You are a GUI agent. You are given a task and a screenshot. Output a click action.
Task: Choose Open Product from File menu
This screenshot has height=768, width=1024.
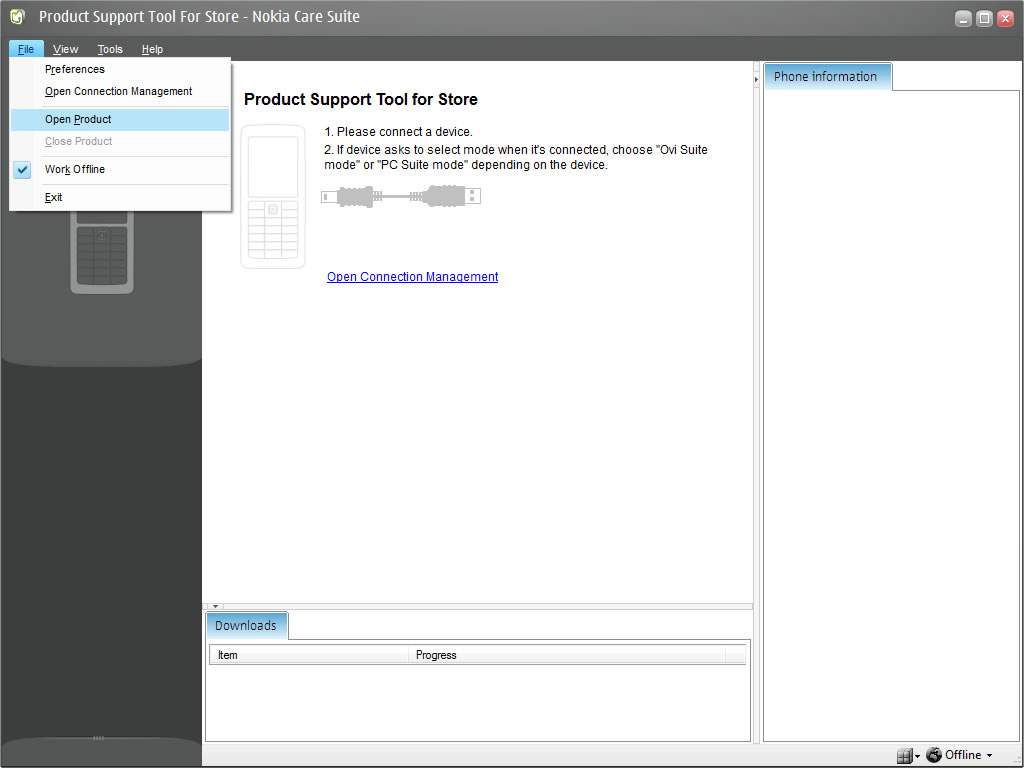point(78,120)
